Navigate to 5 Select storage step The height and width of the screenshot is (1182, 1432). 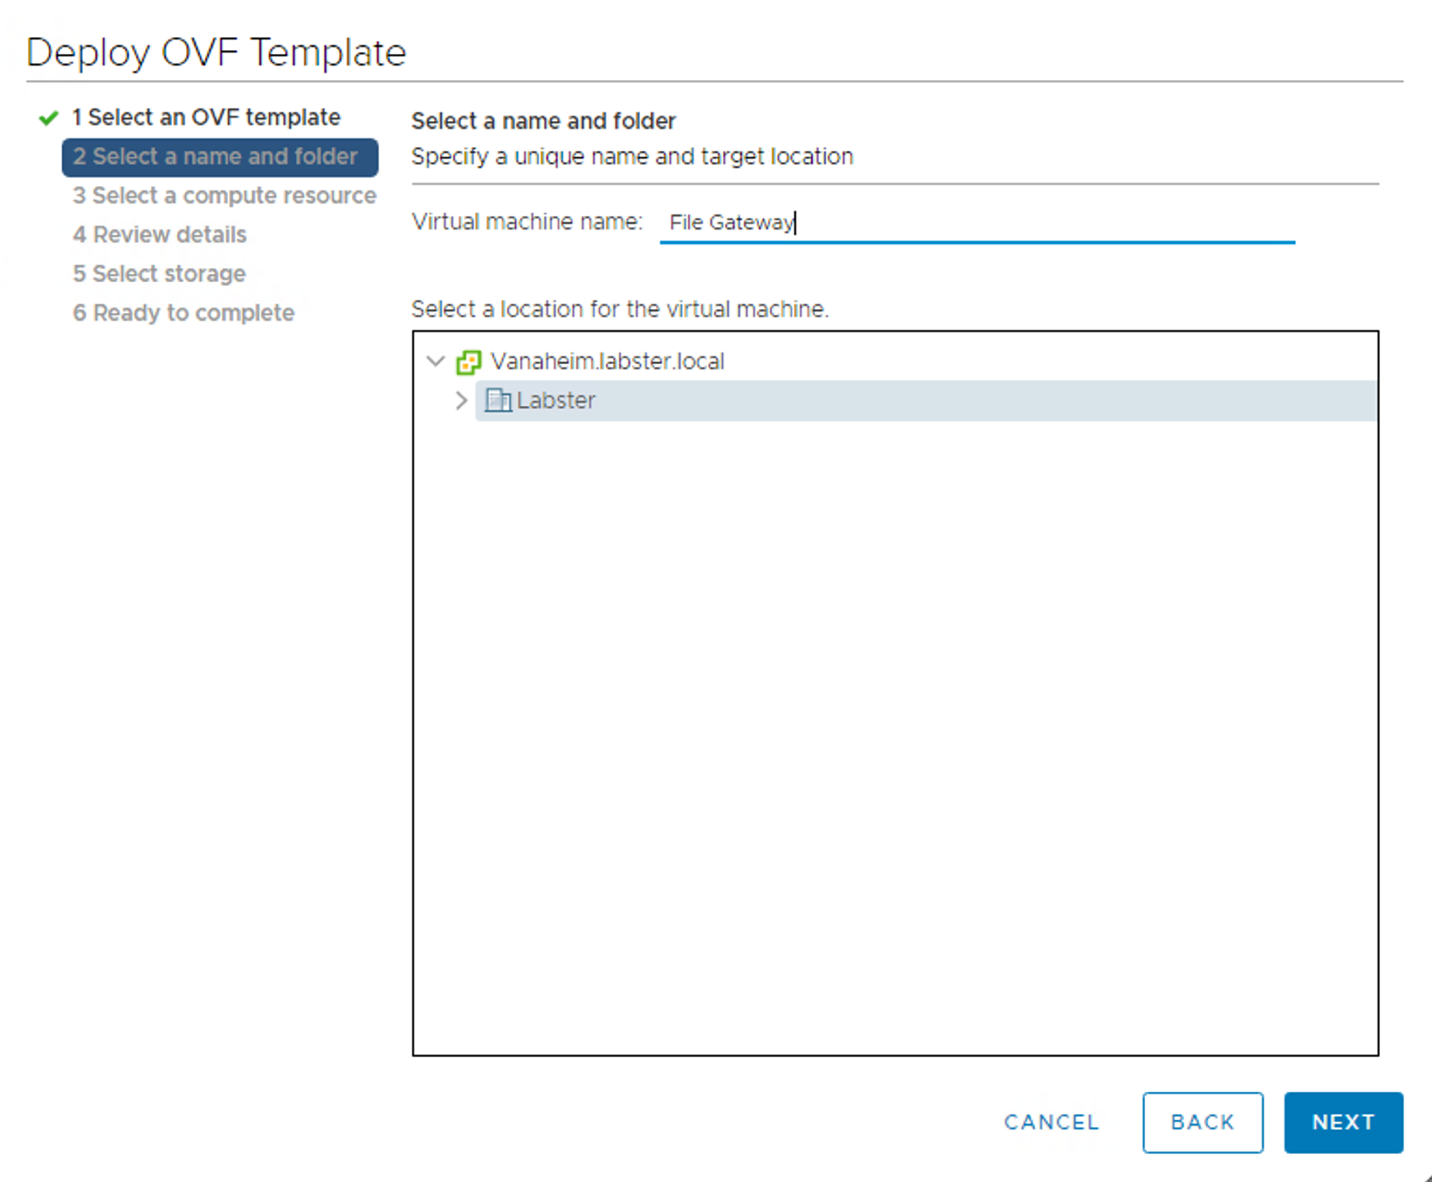159,273
